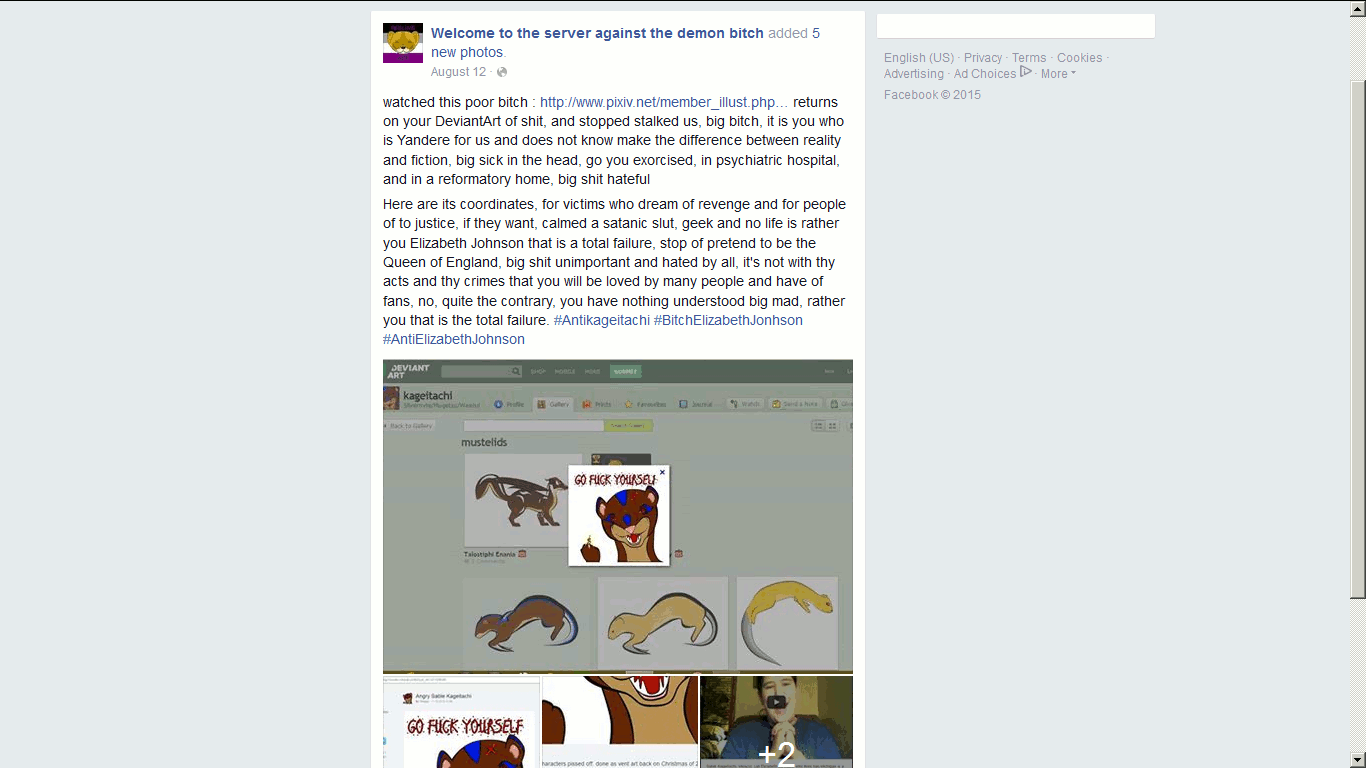Open the '5 new photos' link
This screenshot has width=1366, height=768.
pyautogui.click(x=625, y=43)
